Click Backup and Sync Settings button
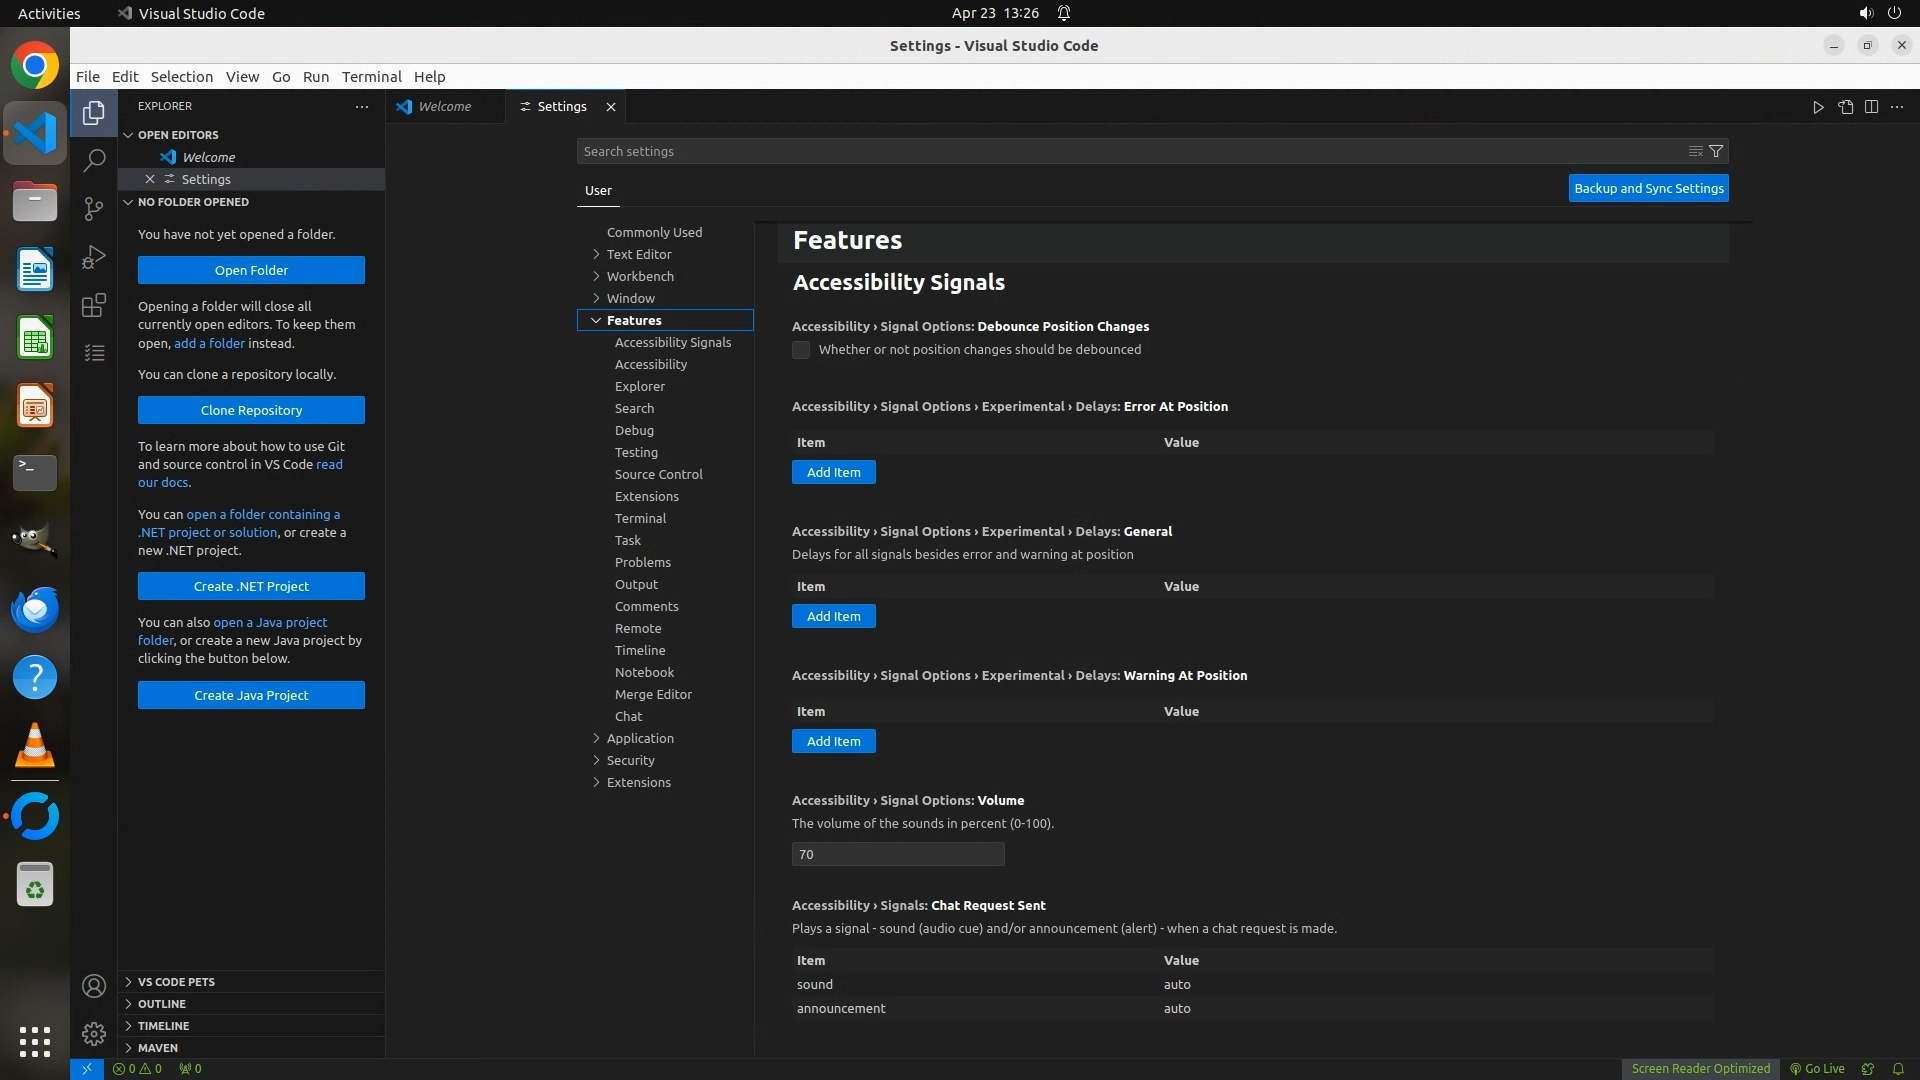Viewport: 1920px width, 1080px height. pos(1648,188)
